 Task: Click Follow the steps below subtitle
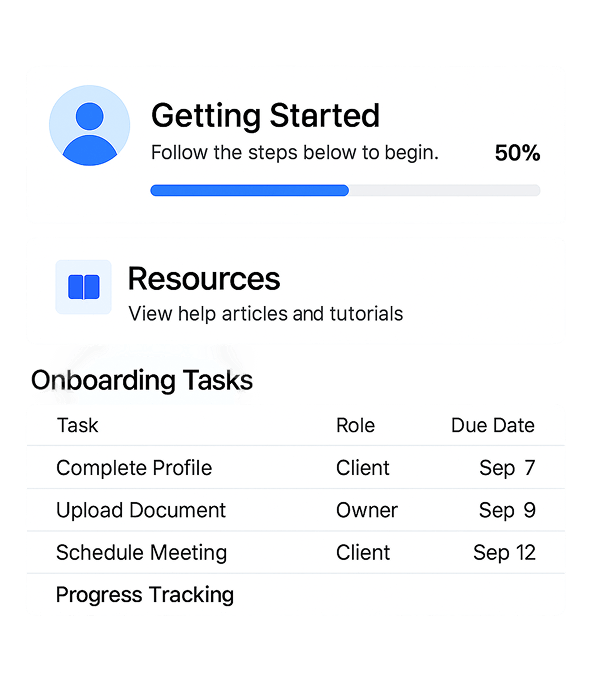pos(294,153)
